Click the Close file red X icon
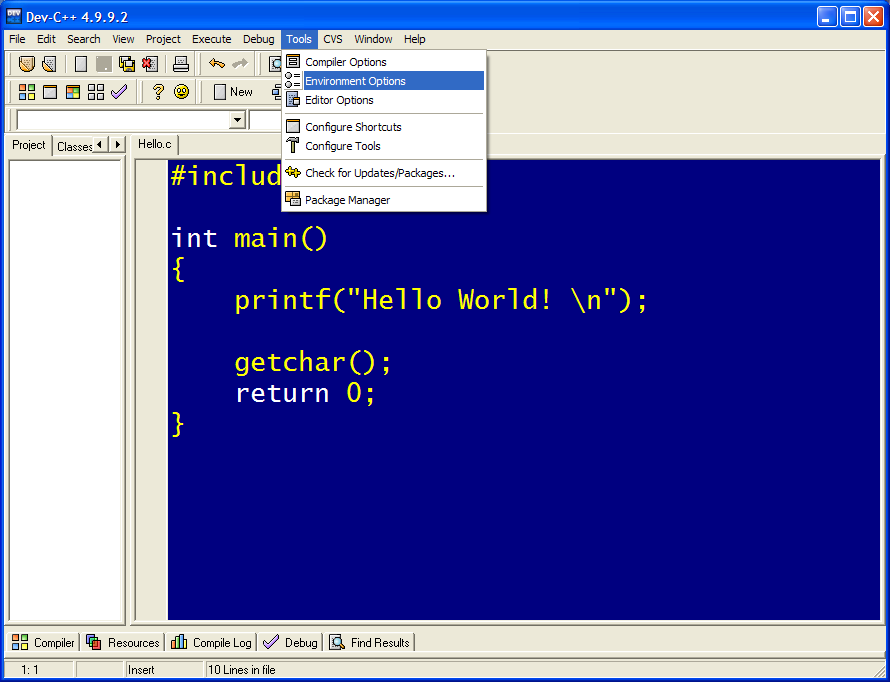Viewport: 890px width, 682px height. [149, 64]
